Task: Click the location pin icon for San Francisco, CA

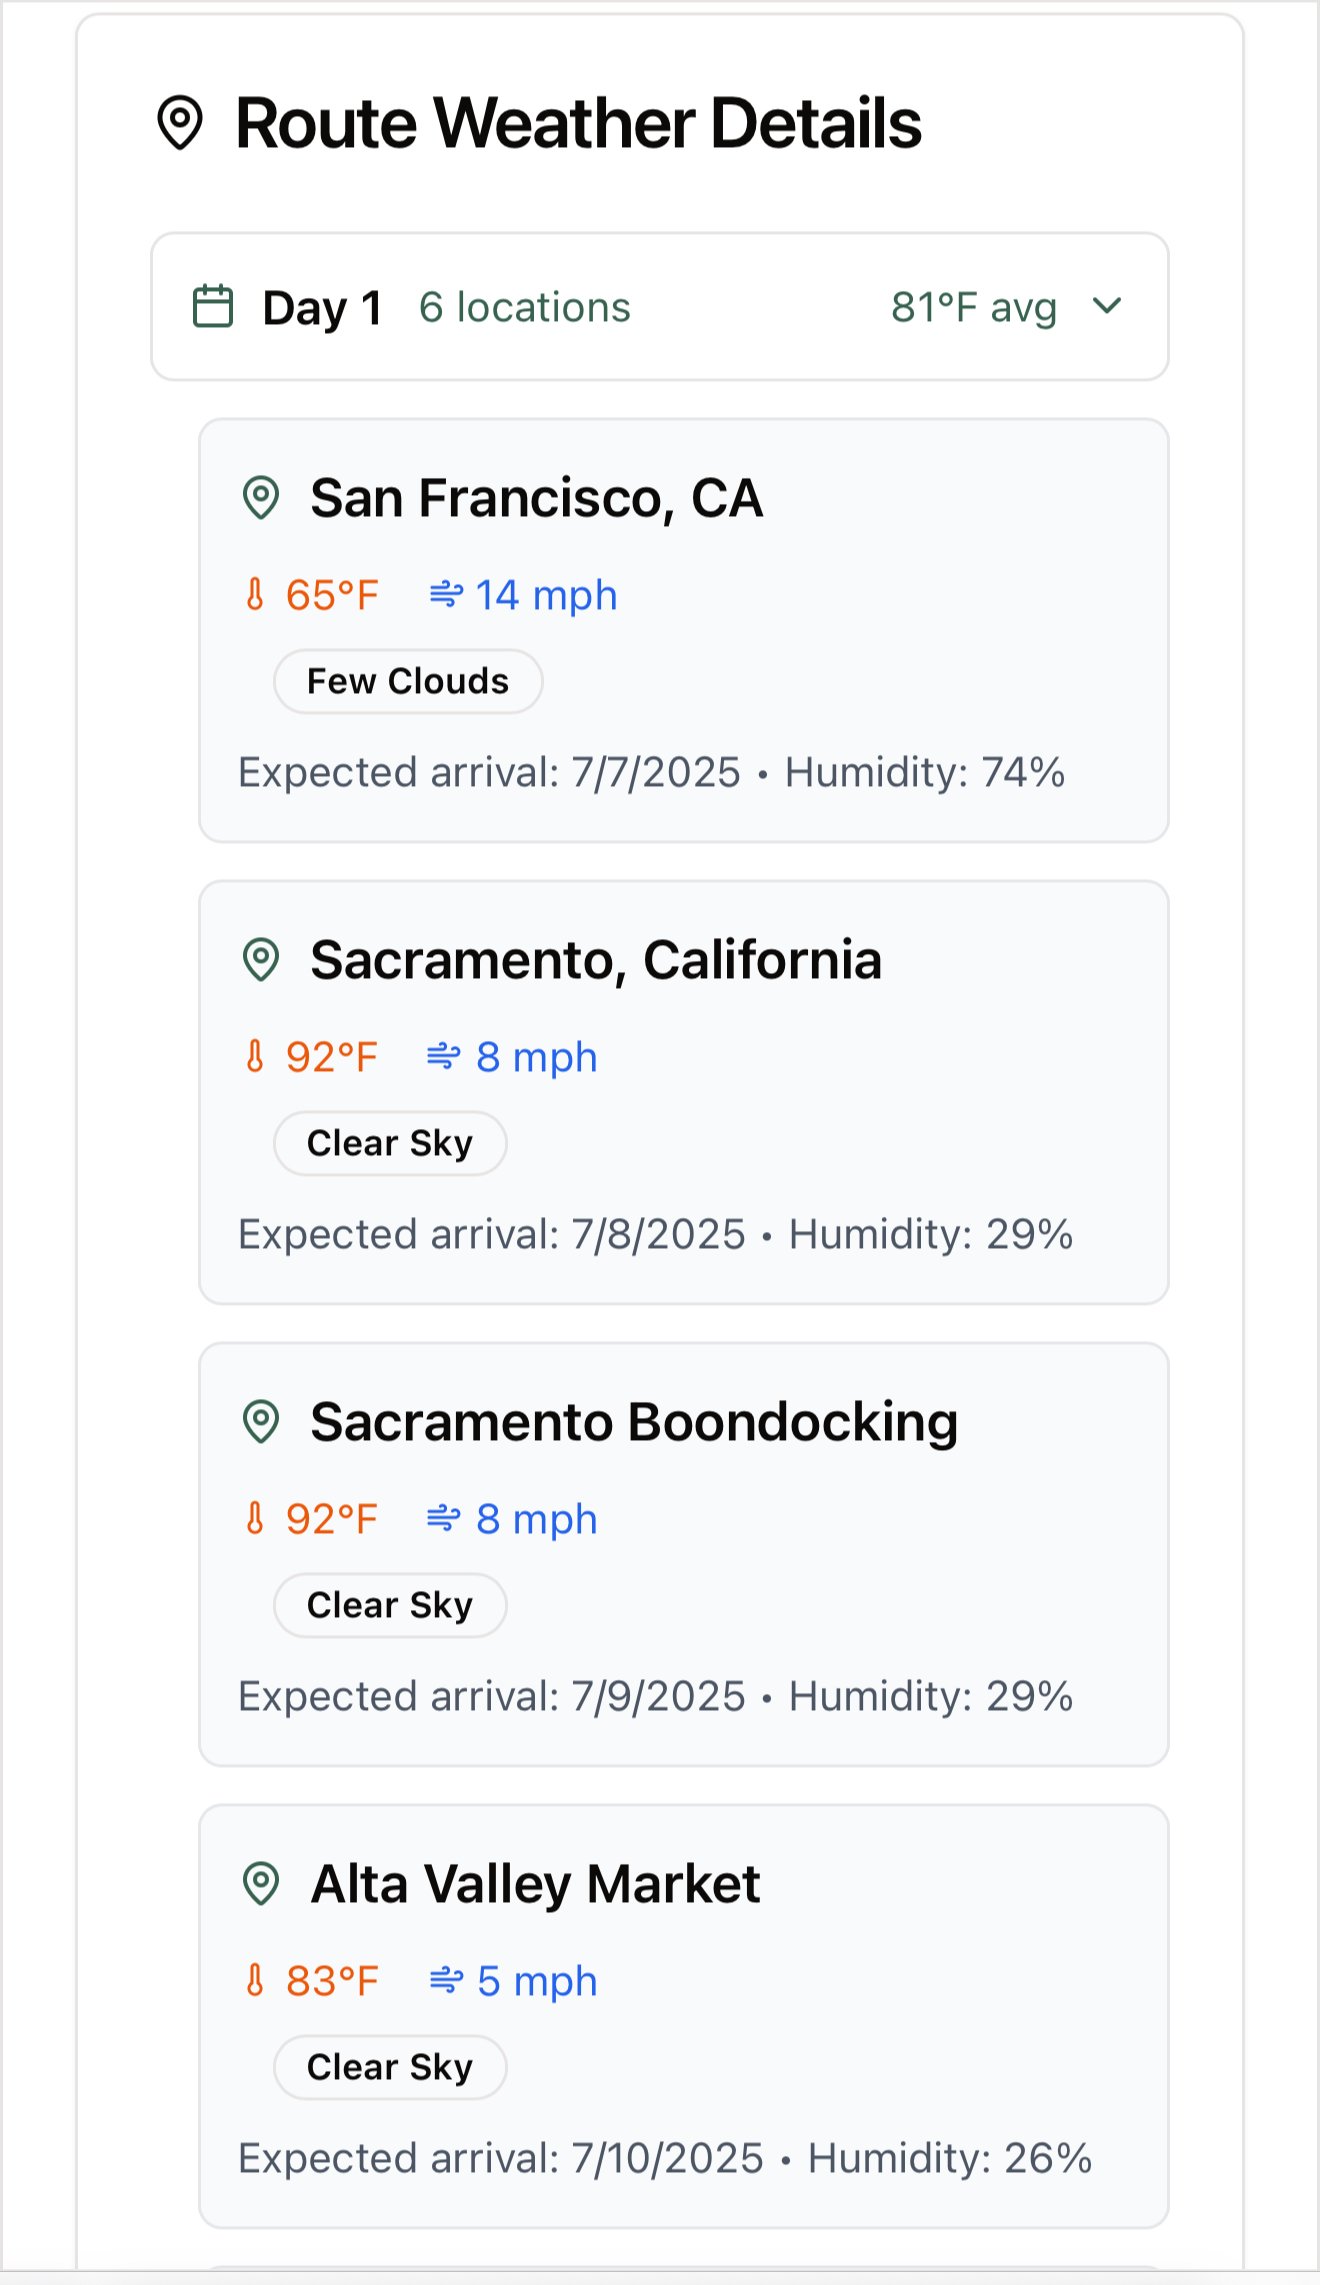Action: (261, 497)
